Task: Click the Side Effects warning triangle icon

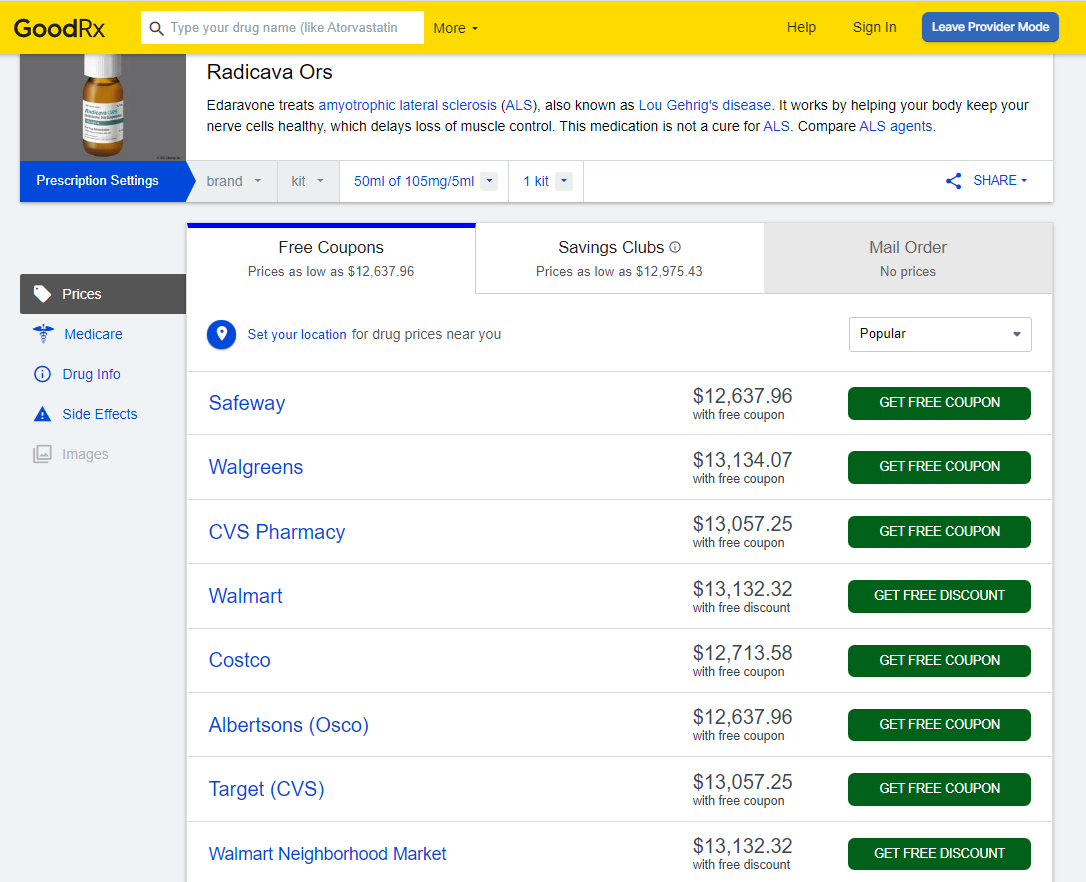Action: coord(42,414)
